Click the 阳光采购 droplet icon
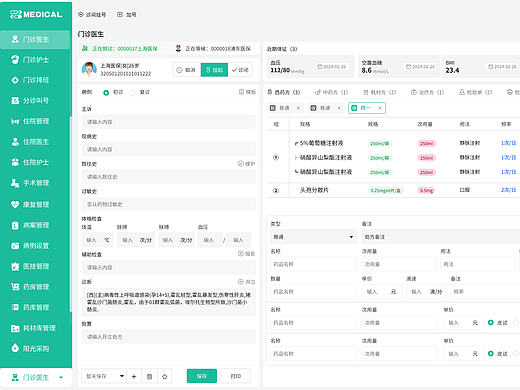The image size is (520, 390). pyautogui.click(x=15, y=348)
